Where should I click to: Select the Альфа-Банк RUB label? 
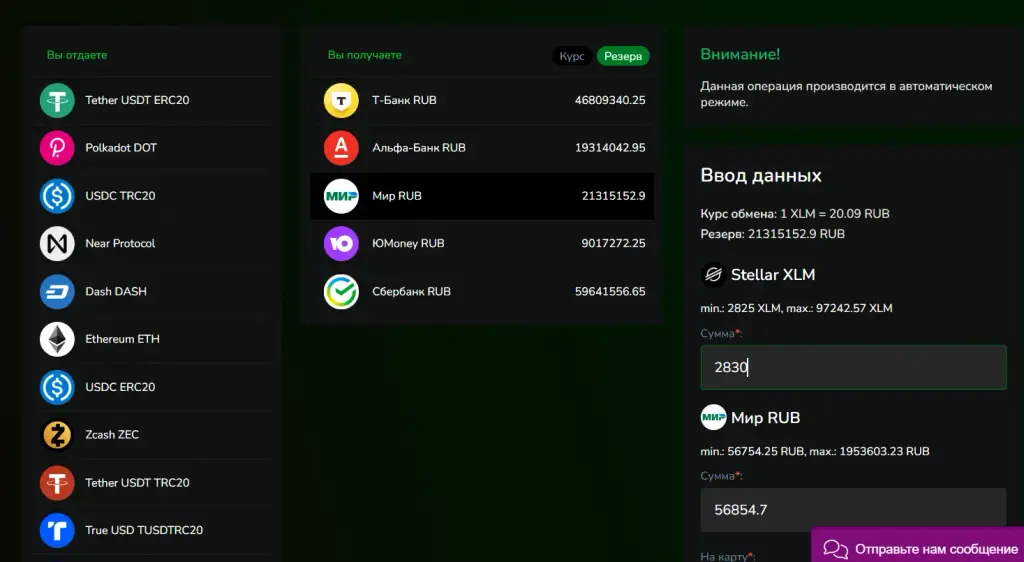pos(419,148)
